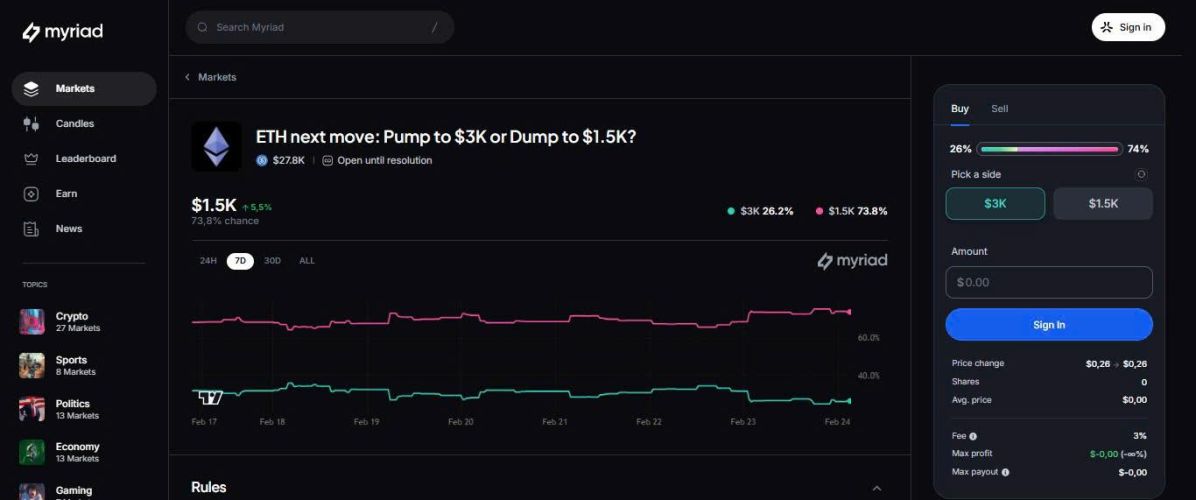The height and width of the screenshot is (500, 1196).
Task: Click the info icon next to Max payout
Action: pos(1005,472)
